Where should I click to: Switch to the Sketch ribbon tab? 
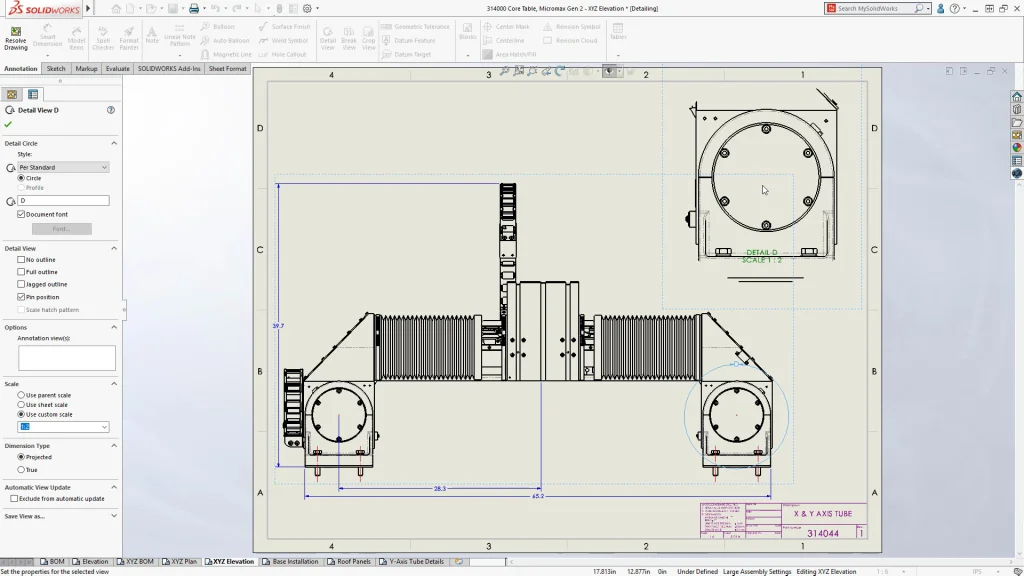tap(56, 69)
